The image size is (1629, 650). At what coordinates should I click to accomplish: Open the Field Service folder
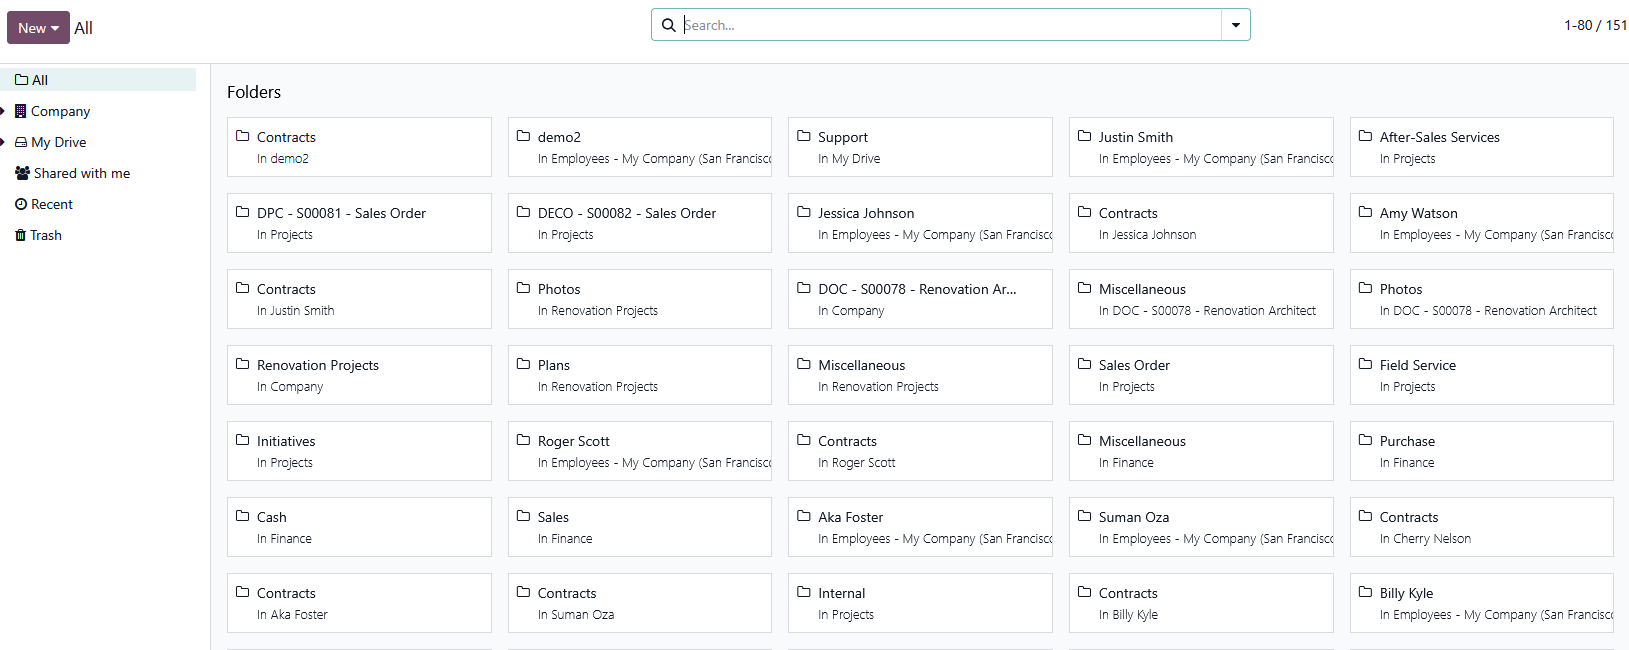click(1480, 375)
